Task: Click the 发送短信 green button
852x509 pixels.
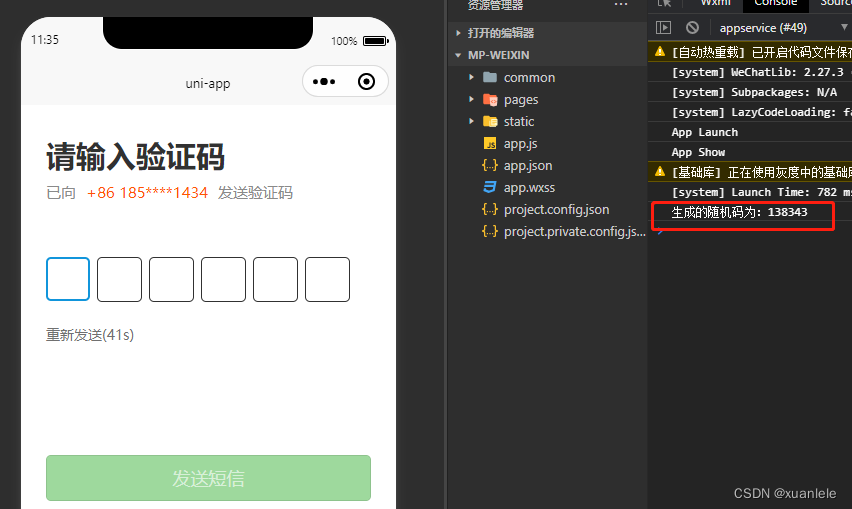Action: click(x=208, y=478)
